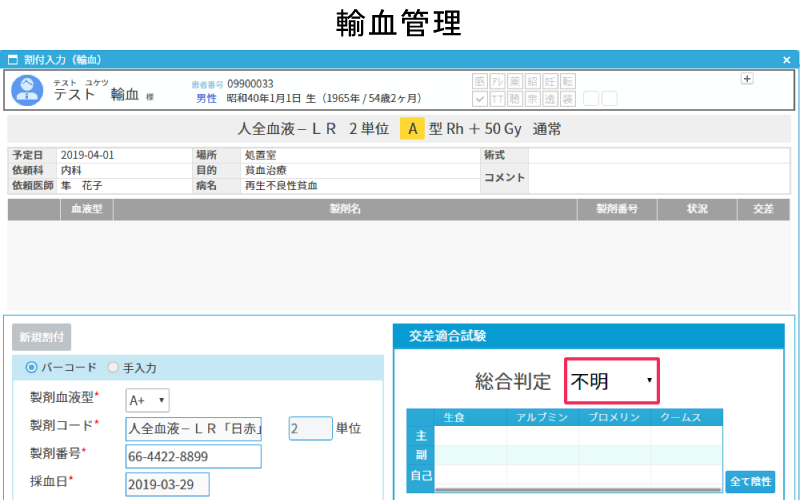Click the 感 infection status icon
Viewport: 800px width, 500px height.
481,81
